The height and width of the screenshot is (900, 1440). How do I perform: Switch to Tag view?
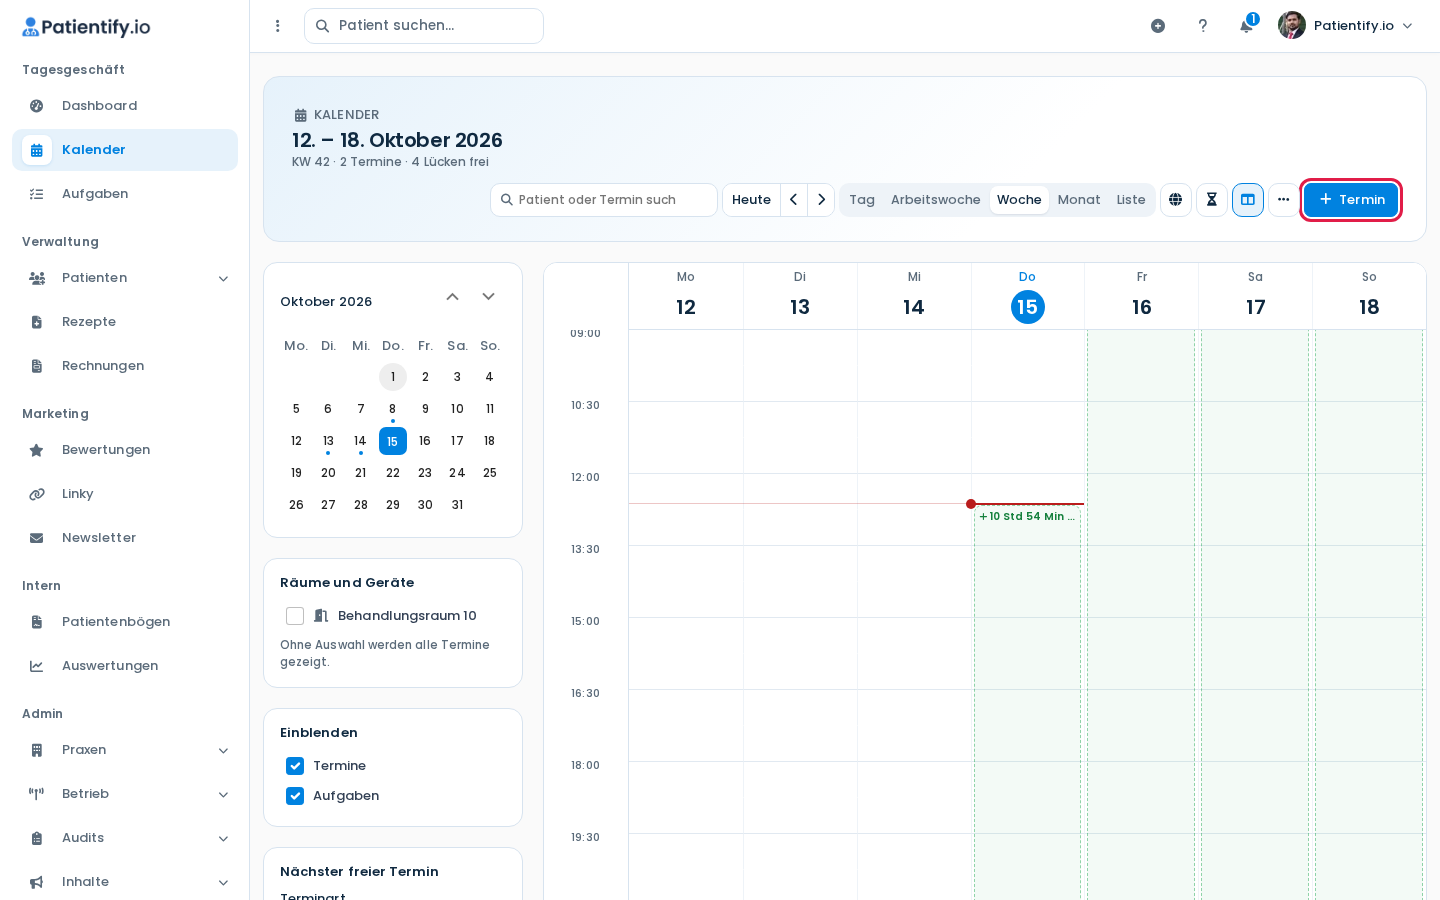tap(862, 200)
